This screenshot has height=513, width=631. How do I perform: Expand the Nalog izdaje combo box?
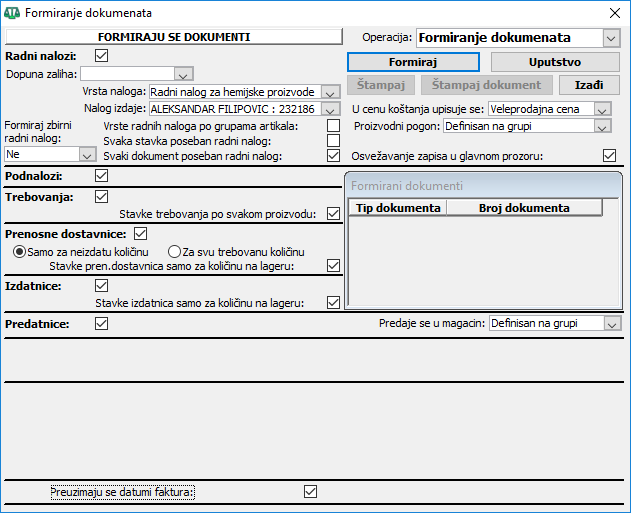pos(330,109)
